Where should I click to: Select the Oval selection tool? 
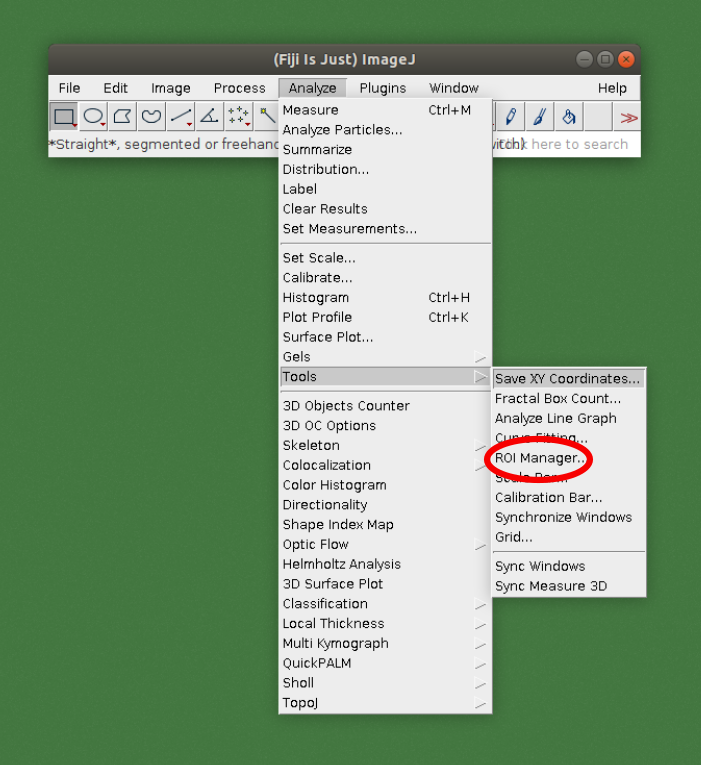pos(93,117)
